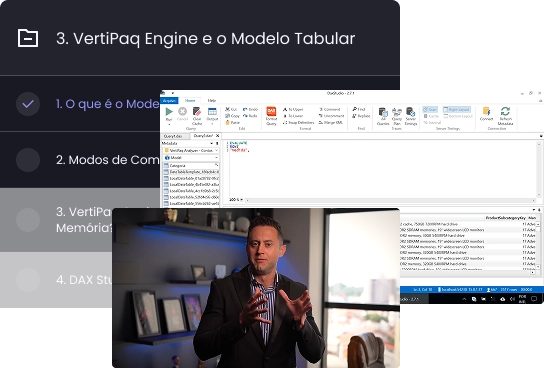Enable the Query Plan trace icon

[397, 112]
